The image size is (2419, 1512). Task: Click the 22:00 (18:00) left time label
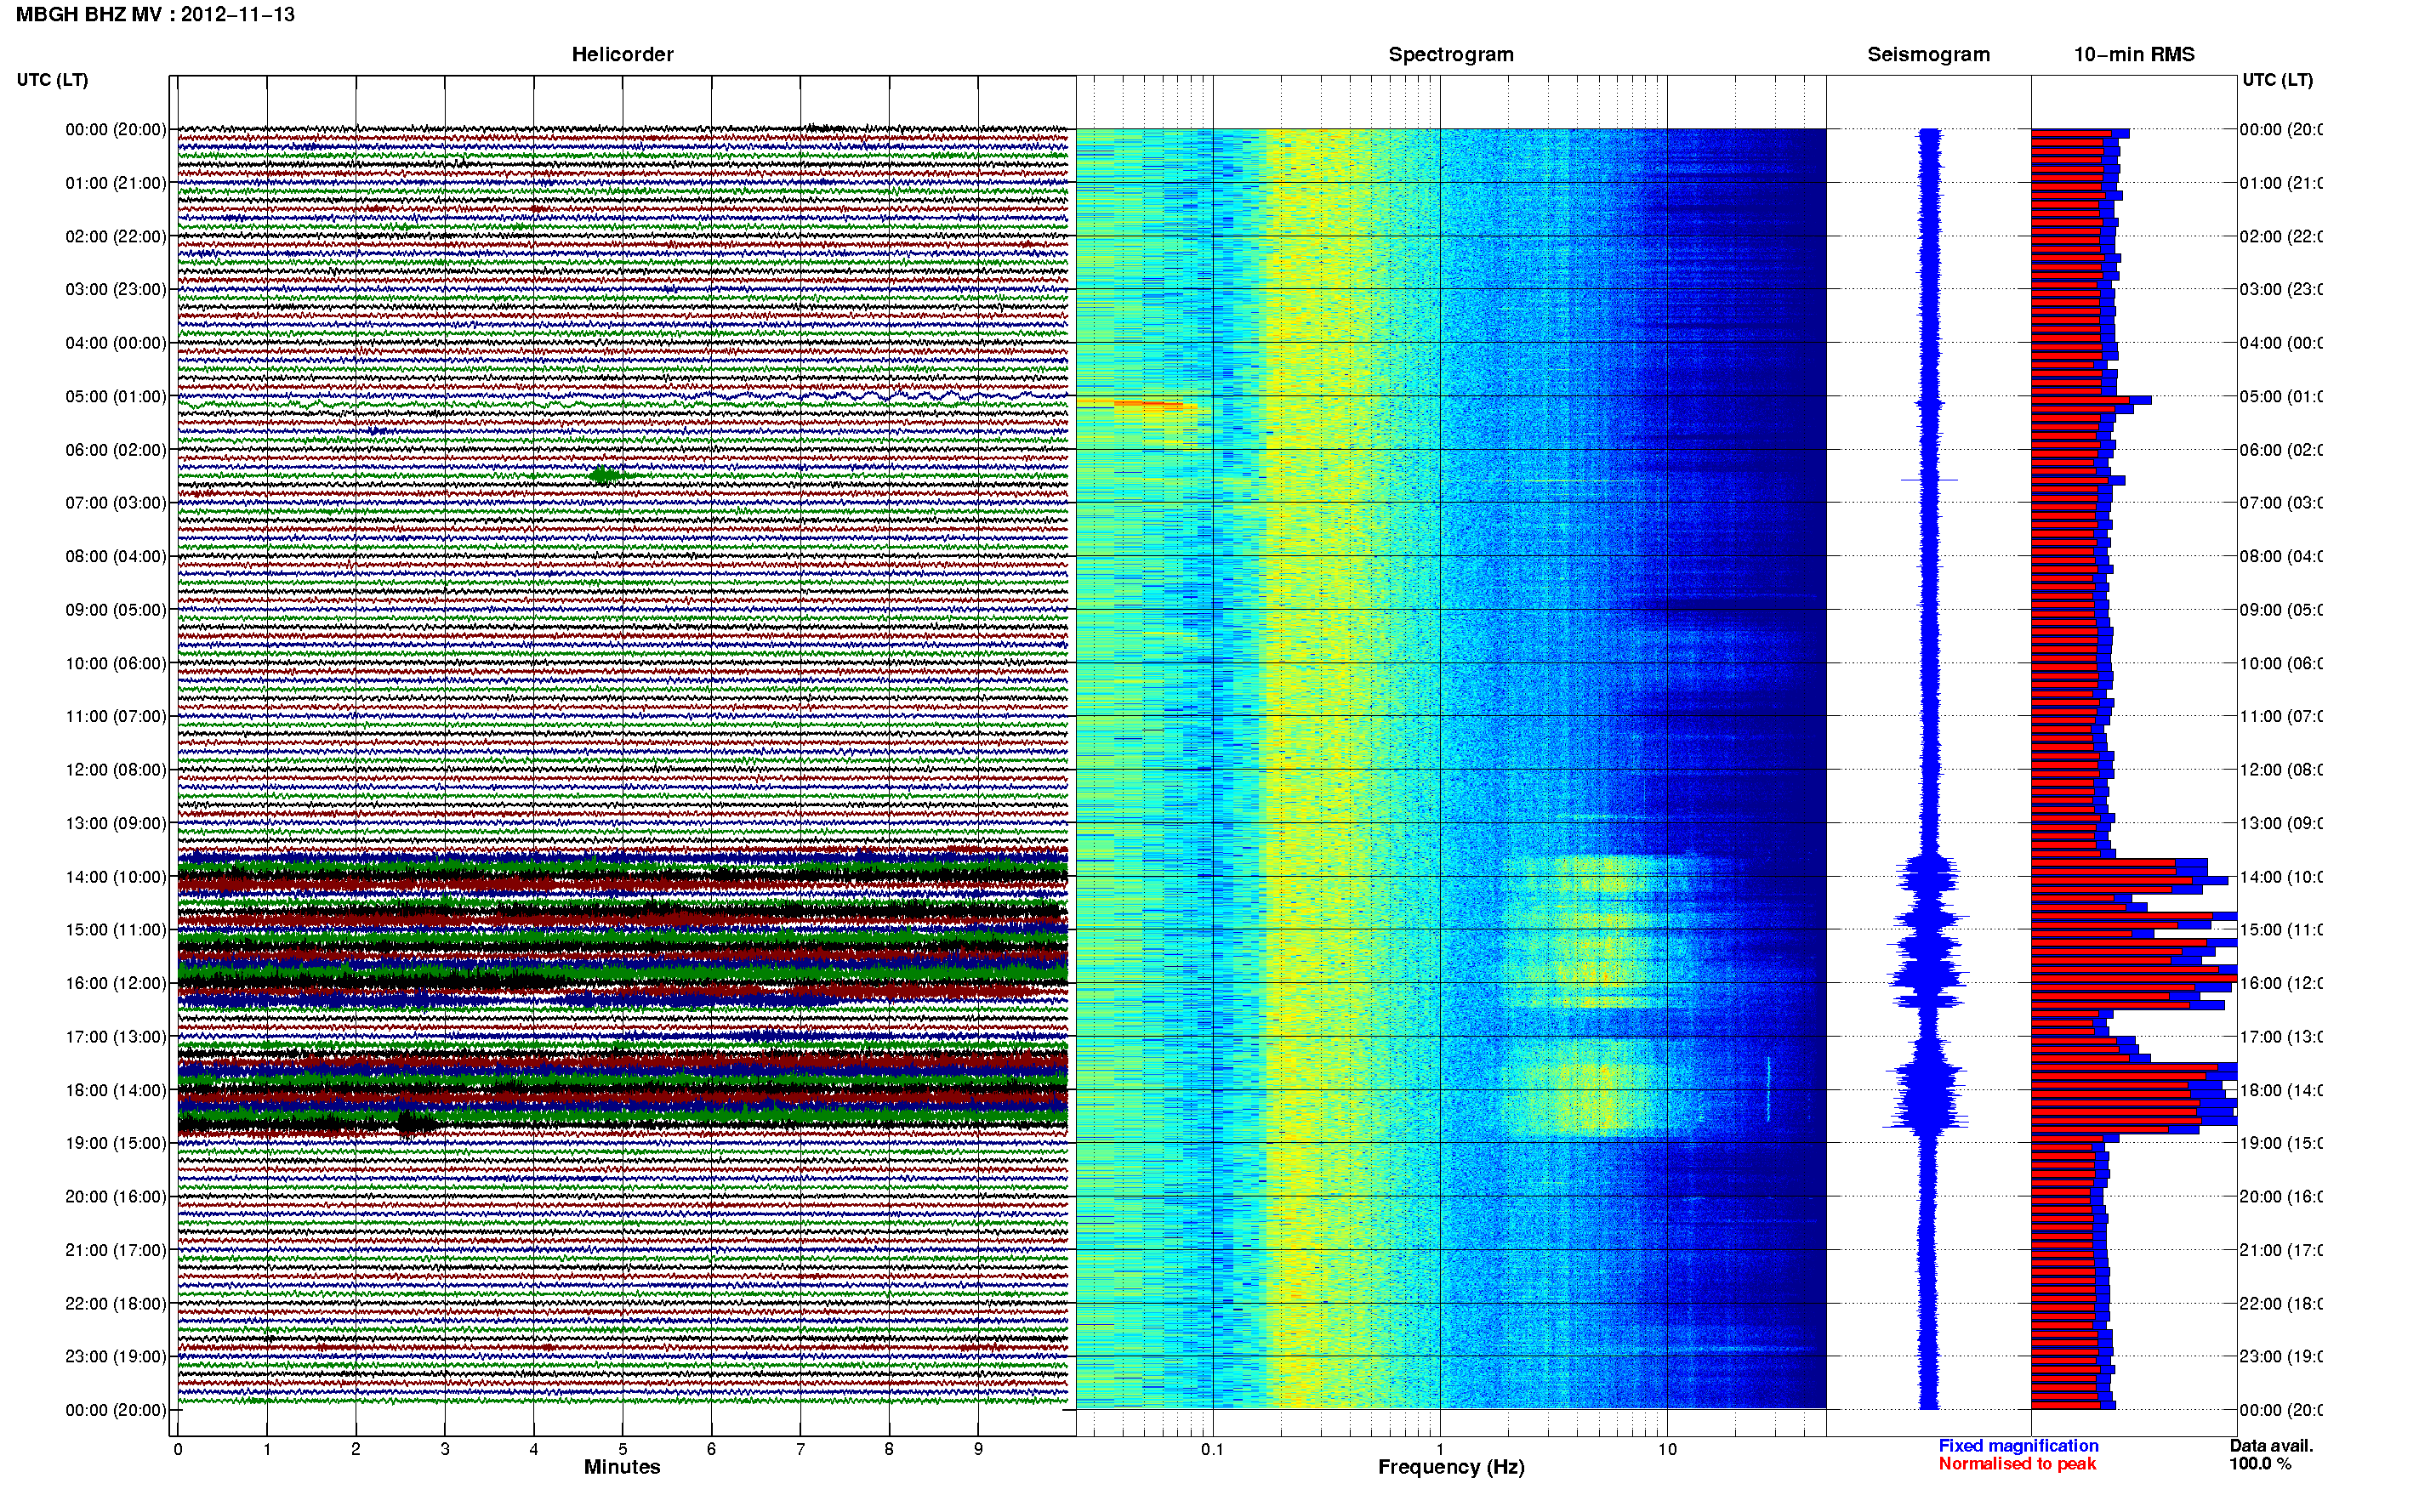(x=116, y=1304)
